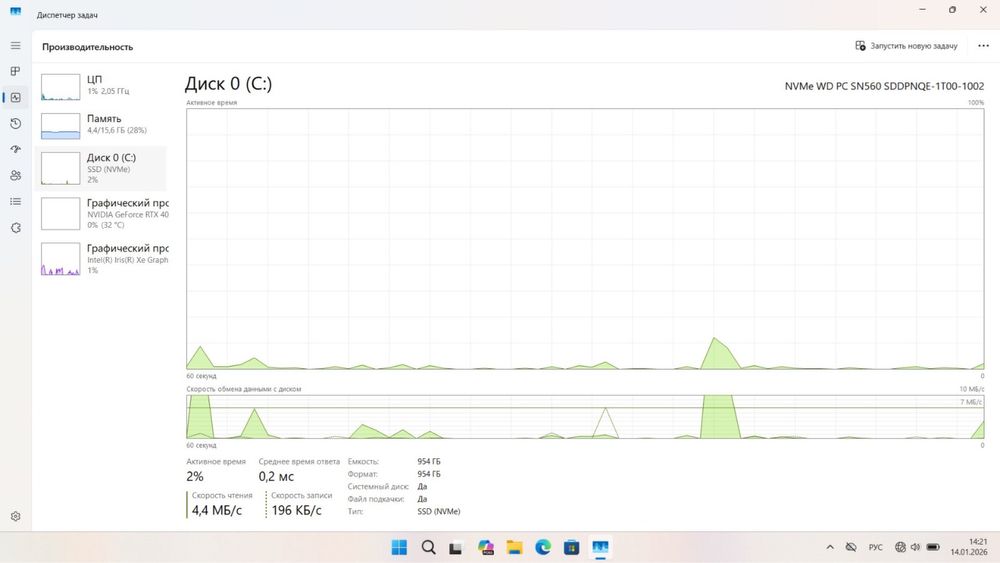
Task: Open the Users page icon
Action: 15,175
